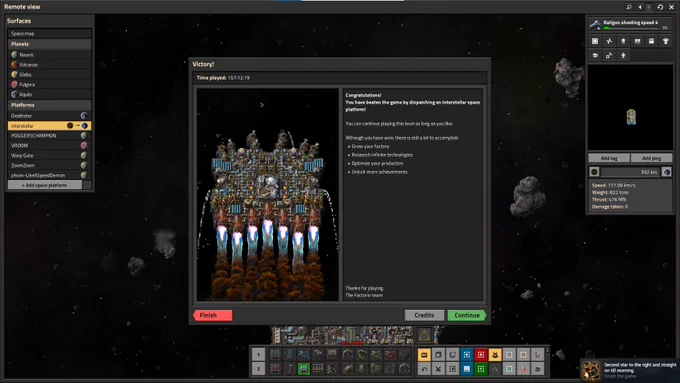Click the red Finish button
The height and width of the screenshot is (383, 680).
pos(212,315)
